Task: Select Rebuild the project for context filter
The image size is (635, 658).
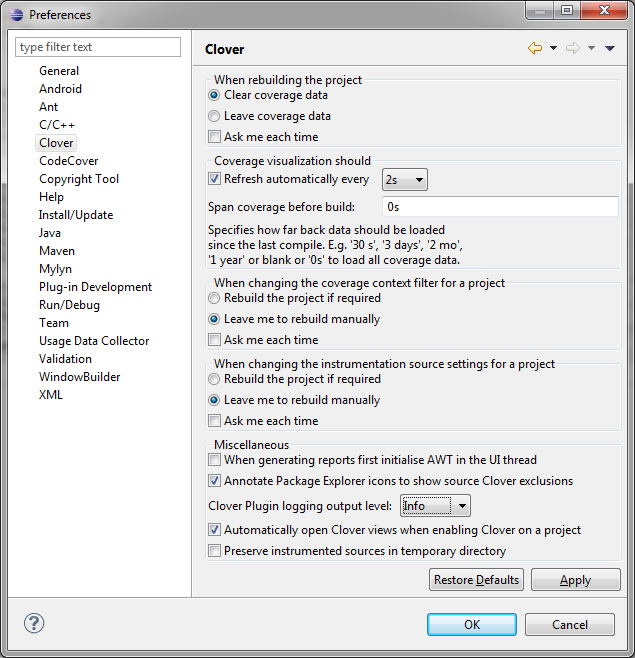Action: tap(214, 298)
